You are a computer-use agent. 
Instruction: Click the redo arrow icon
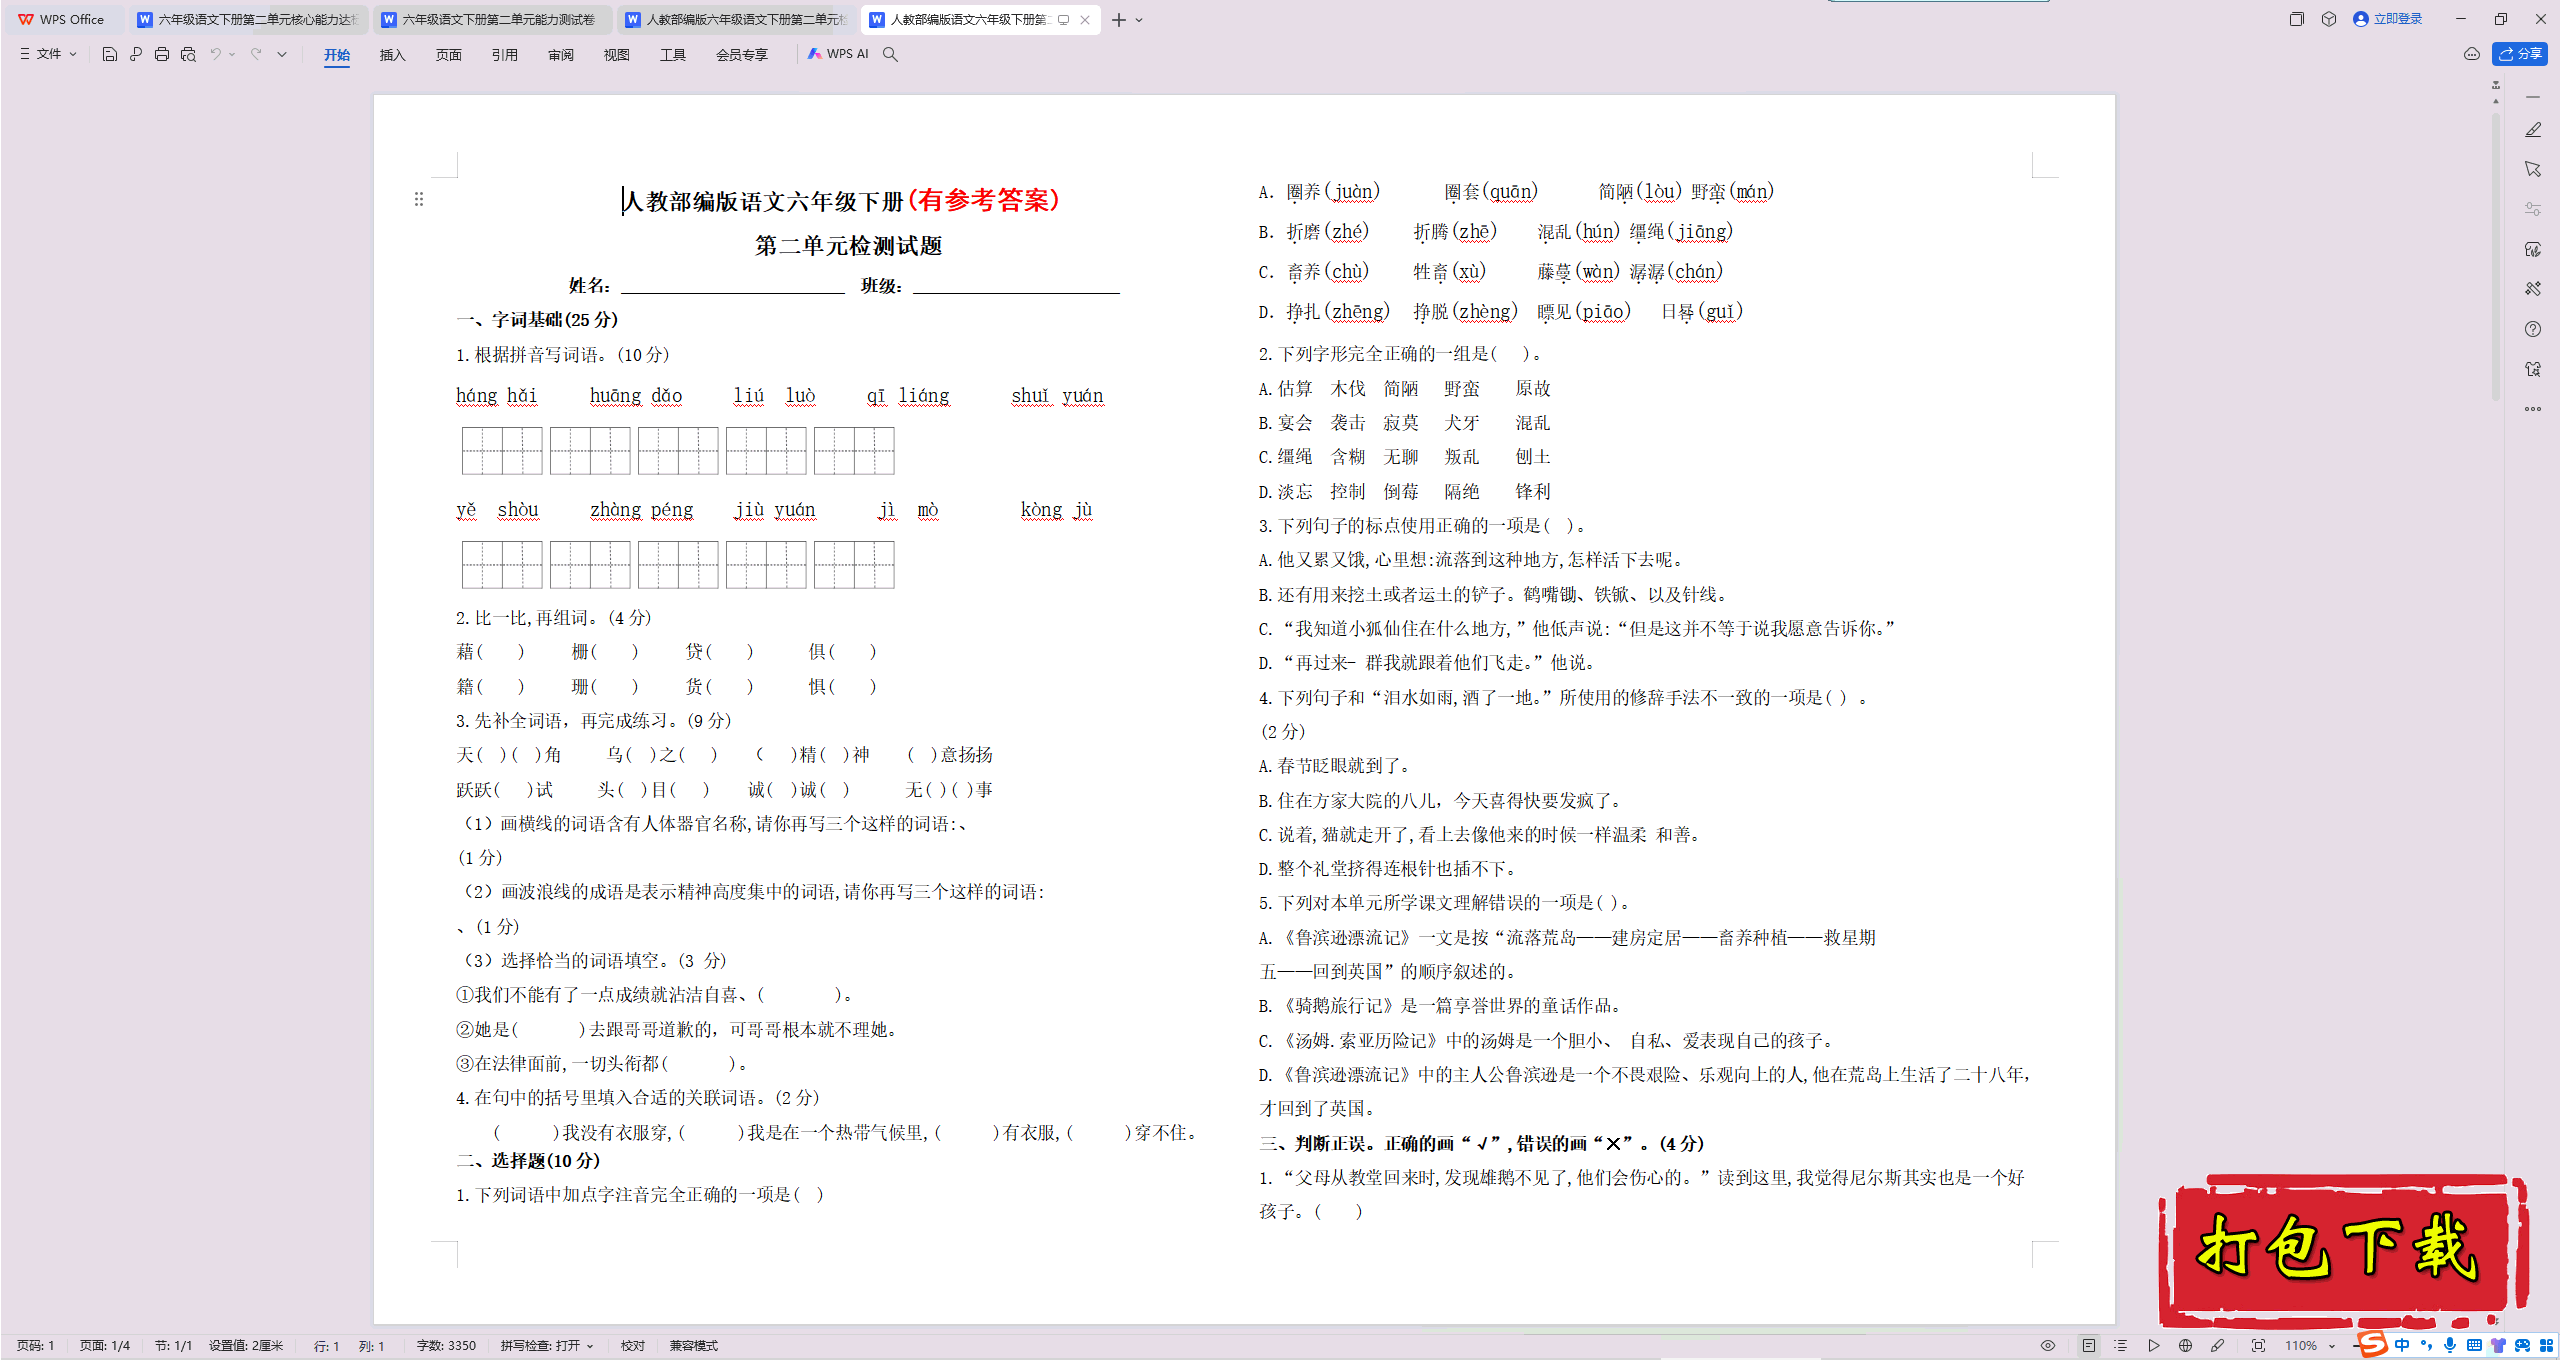click(256, 54)
